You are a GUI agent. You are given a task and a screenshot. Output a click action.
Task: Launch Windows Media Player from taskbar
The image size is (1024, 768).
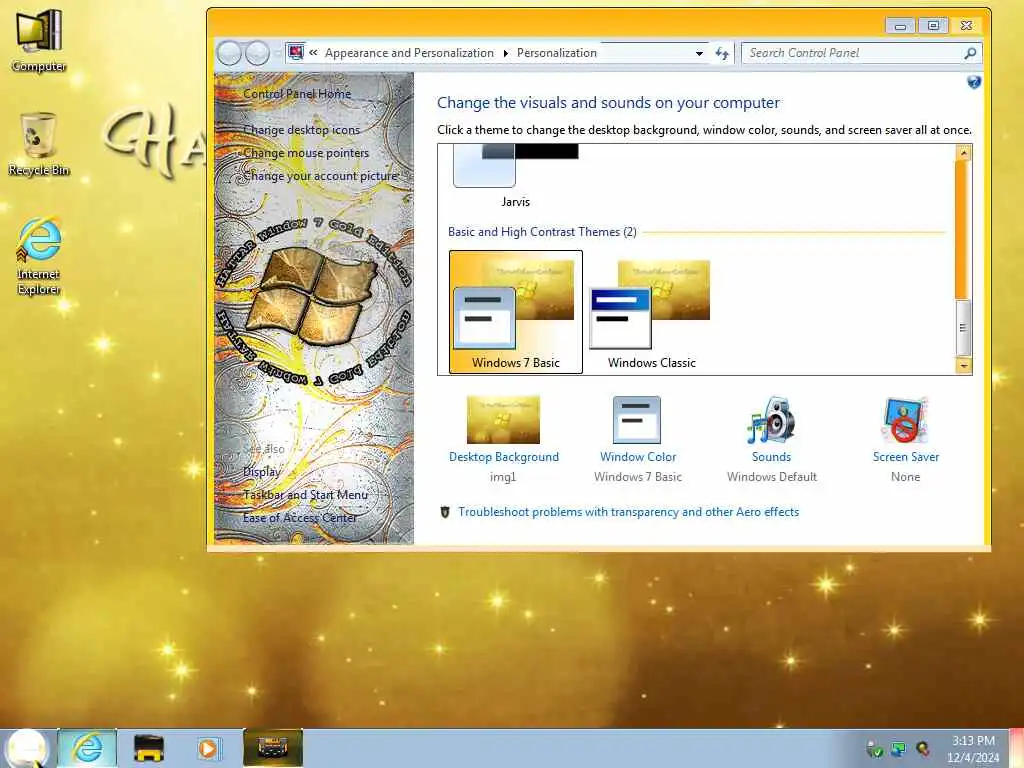pyautogui.click(x=208, y=748)
